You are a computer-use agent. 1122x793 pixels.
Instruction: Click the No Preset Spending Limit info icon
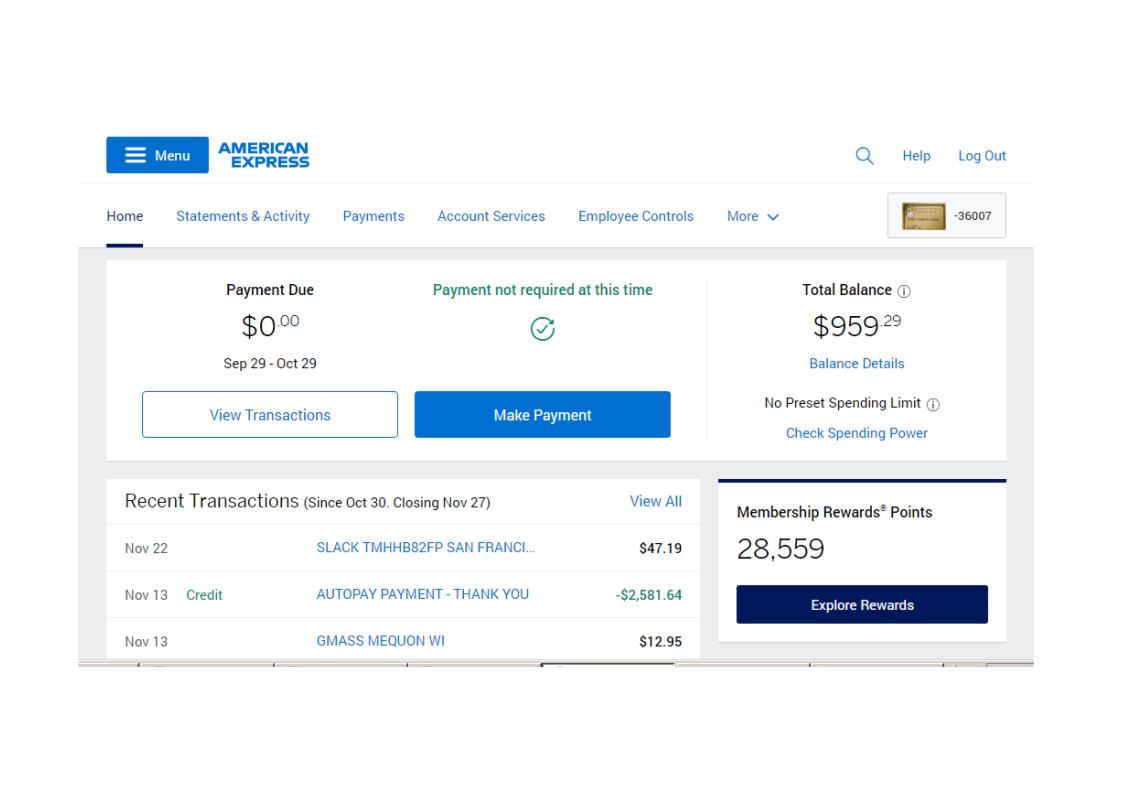coord(933,404)
